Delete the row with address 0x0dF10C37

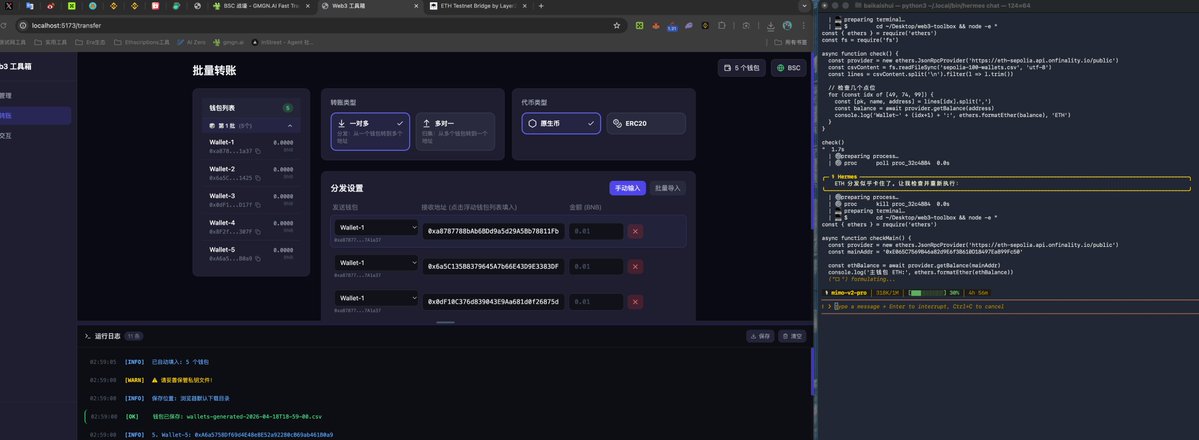635,301
